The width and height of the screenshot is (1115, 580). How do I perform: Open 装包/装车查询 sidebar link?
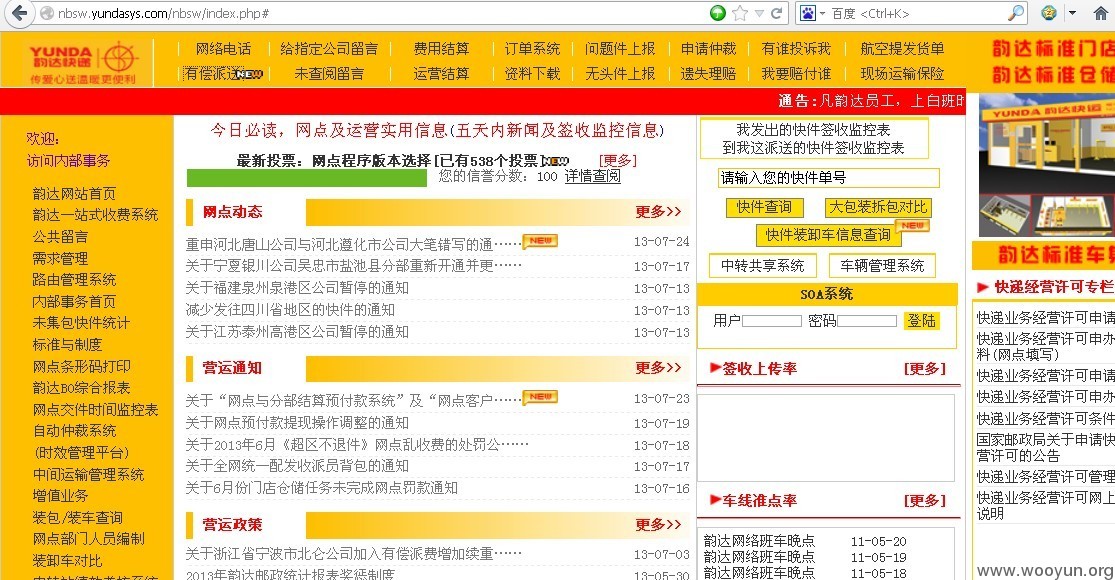click(x=78, y=518)
